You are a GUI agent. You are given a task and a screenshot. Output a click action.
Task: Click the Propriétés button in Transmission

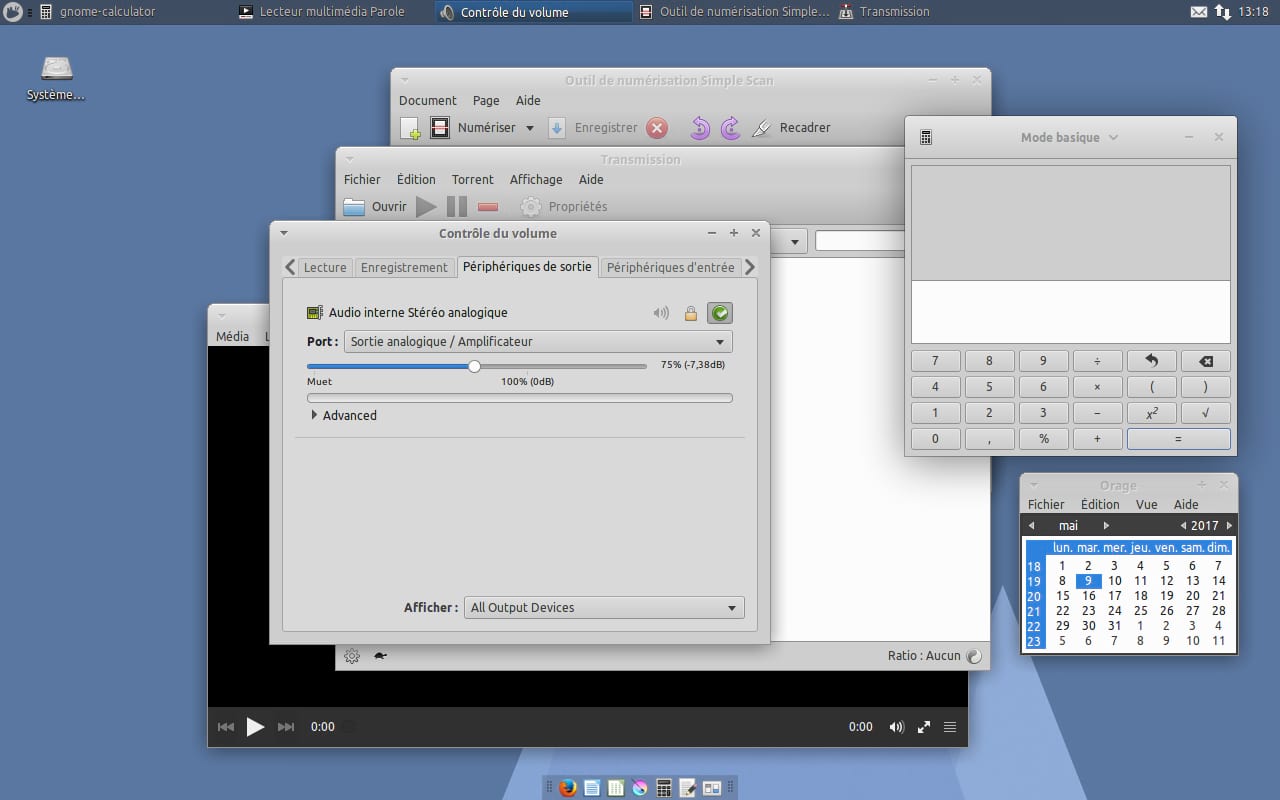pyautogui.click(x=564, y=207)
